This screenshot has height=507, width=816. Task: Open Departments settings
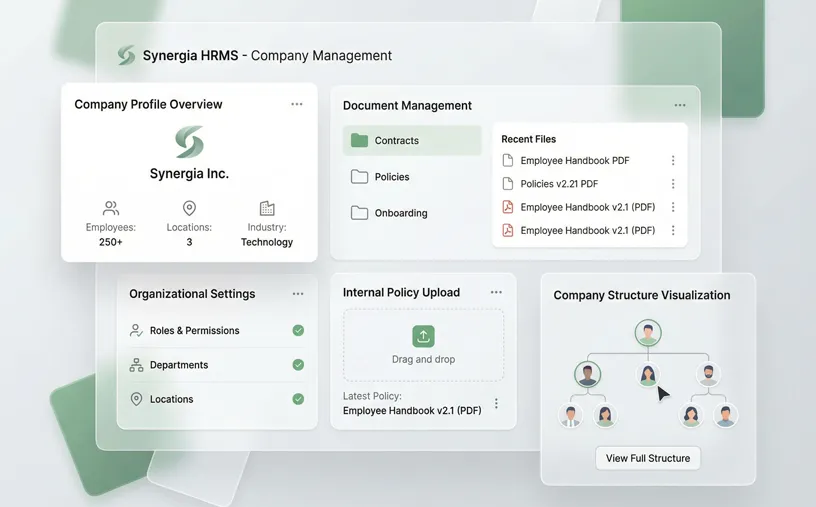pyautogui.click(x=217, y=365)
